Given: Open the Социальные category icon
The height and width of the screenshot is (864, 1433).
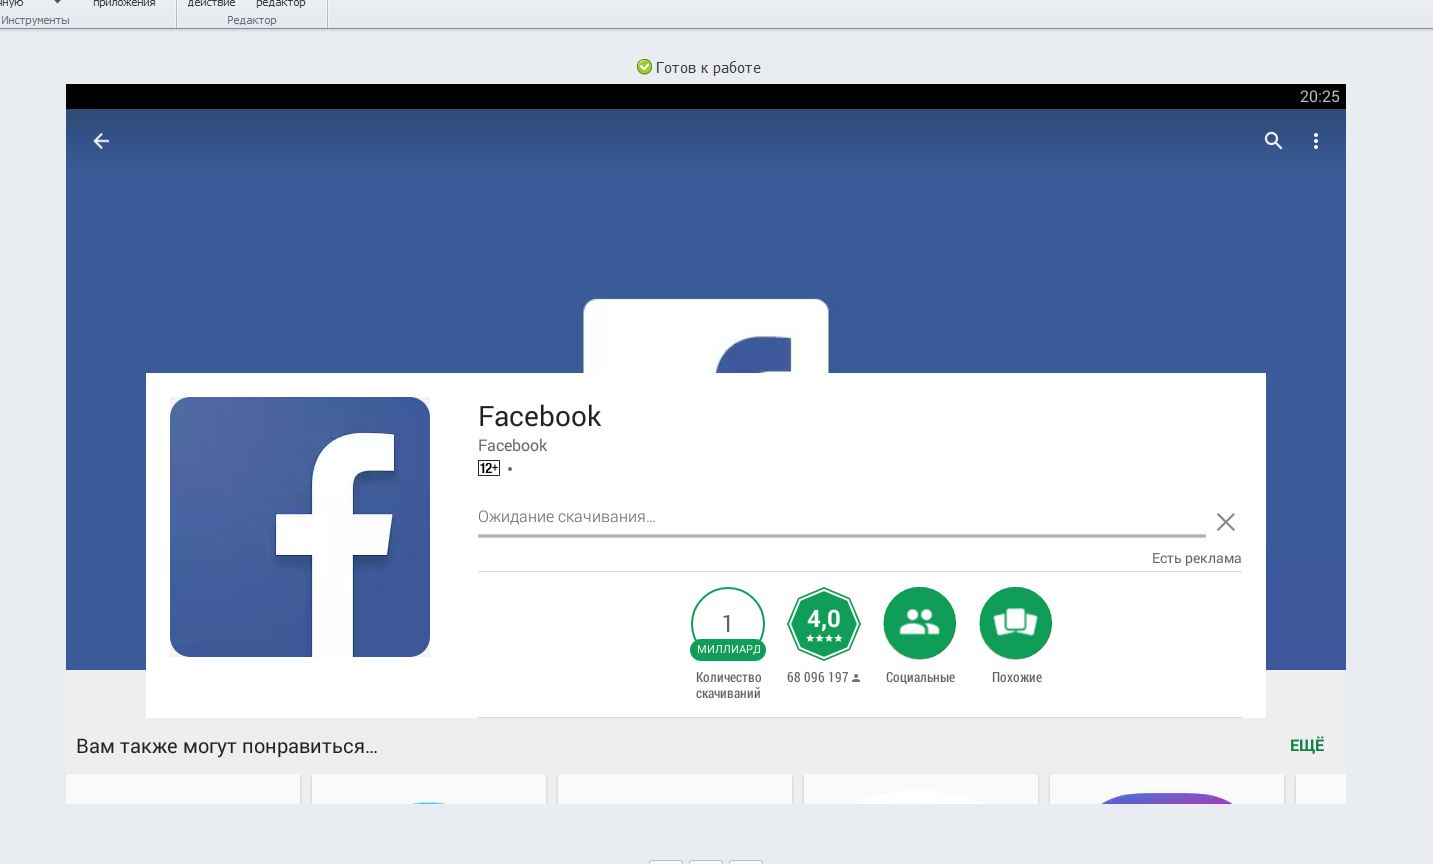Looking at the screenshot, I should point(920,623).
